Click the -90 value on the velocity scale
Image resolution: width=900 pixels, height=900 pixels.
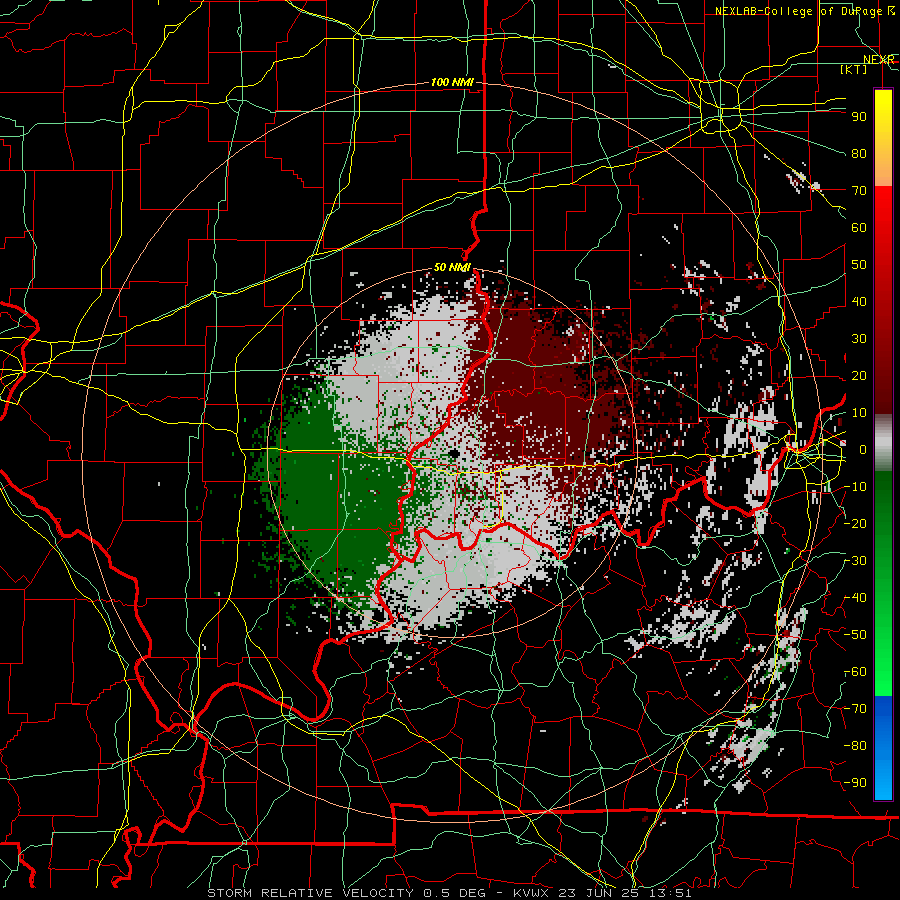(855, 783)
